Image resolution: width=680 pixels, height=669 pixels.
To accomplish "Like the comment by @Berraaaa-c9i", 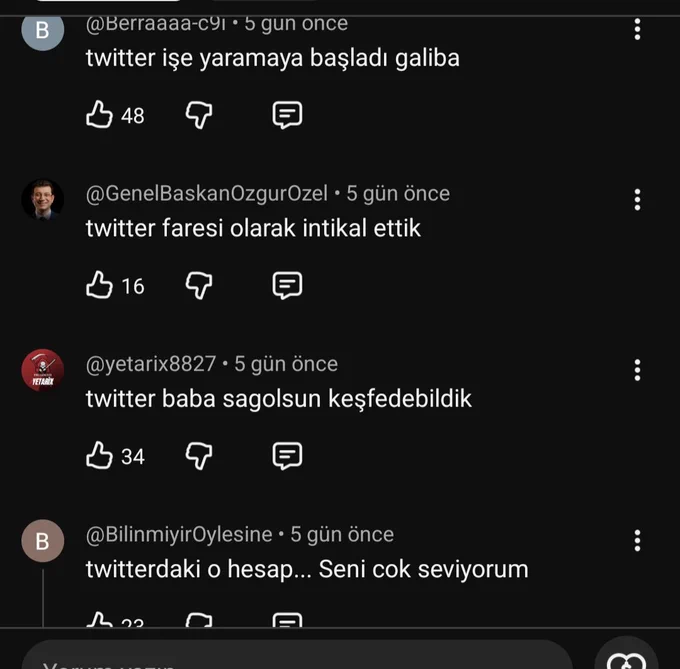I will click(x=99, y=114).
